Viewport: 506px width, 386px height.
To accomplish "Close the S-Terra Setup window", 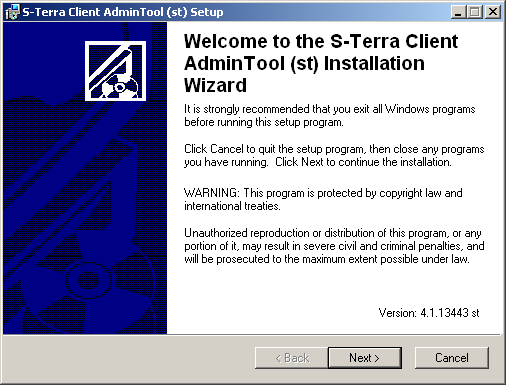I will click(x=493, y=12).
